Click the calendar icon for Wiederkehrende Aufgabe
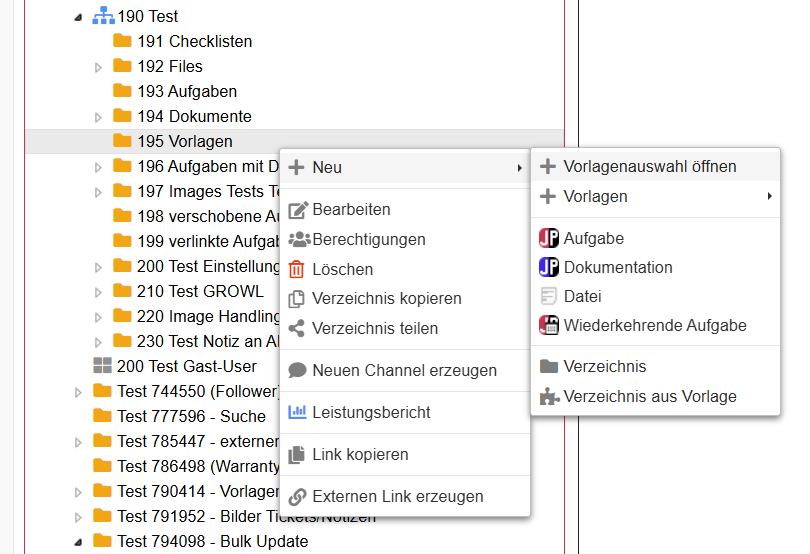810x554 pixels. coord(549,325)
